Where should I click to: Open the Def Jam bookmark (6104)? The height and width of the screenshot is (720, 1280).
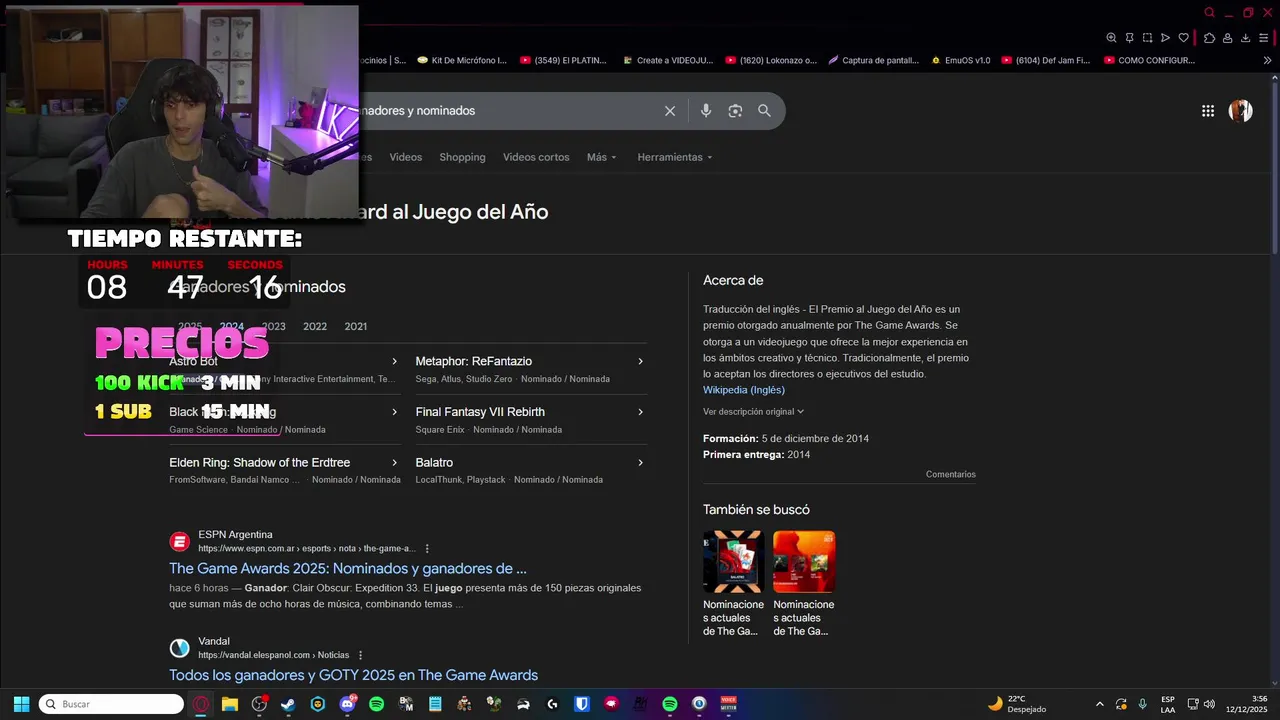click(x=1045, y=60)
